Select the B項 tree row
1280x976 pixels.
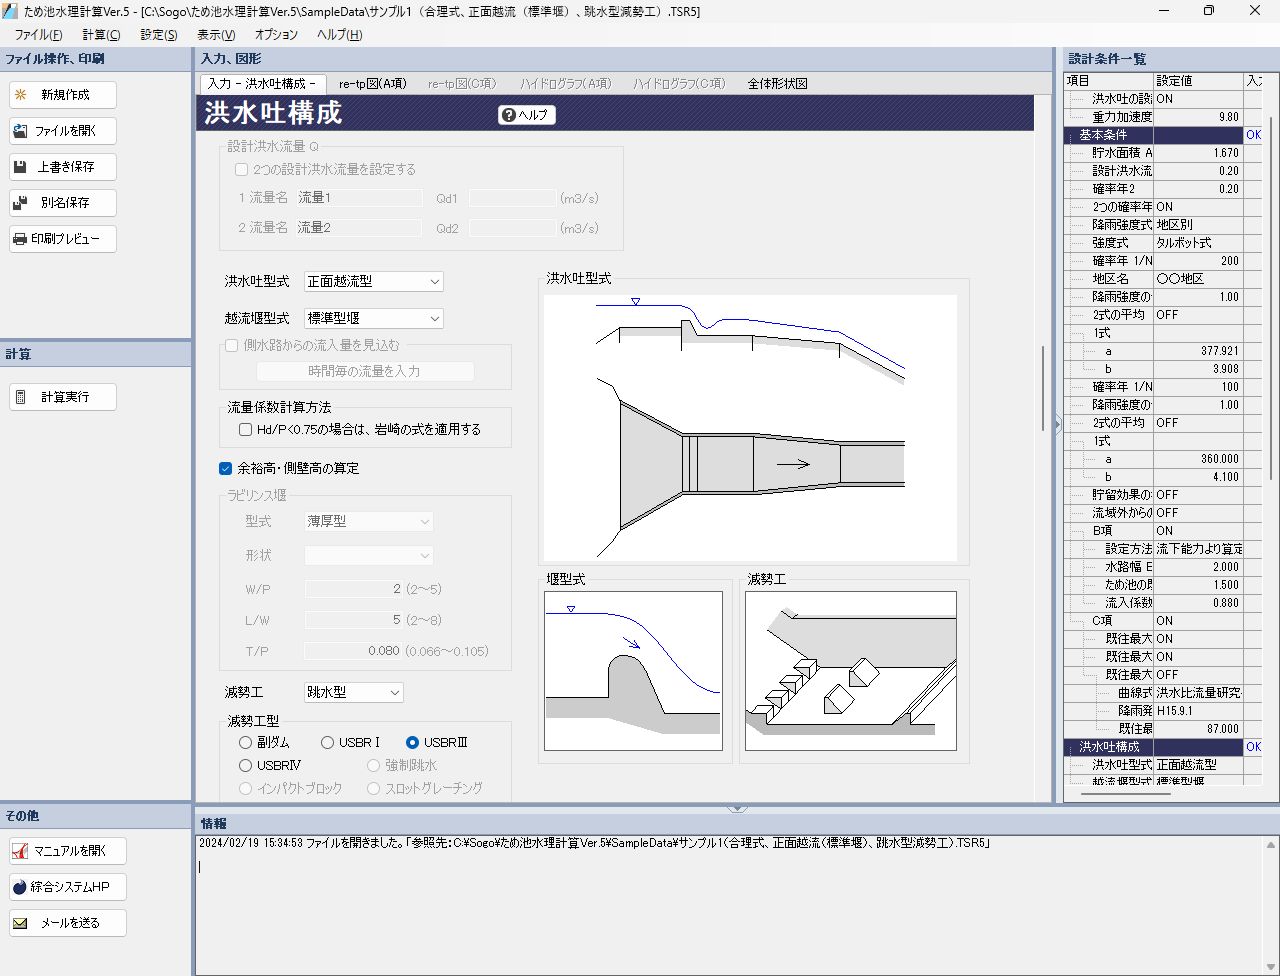[x=1102, y=531]
